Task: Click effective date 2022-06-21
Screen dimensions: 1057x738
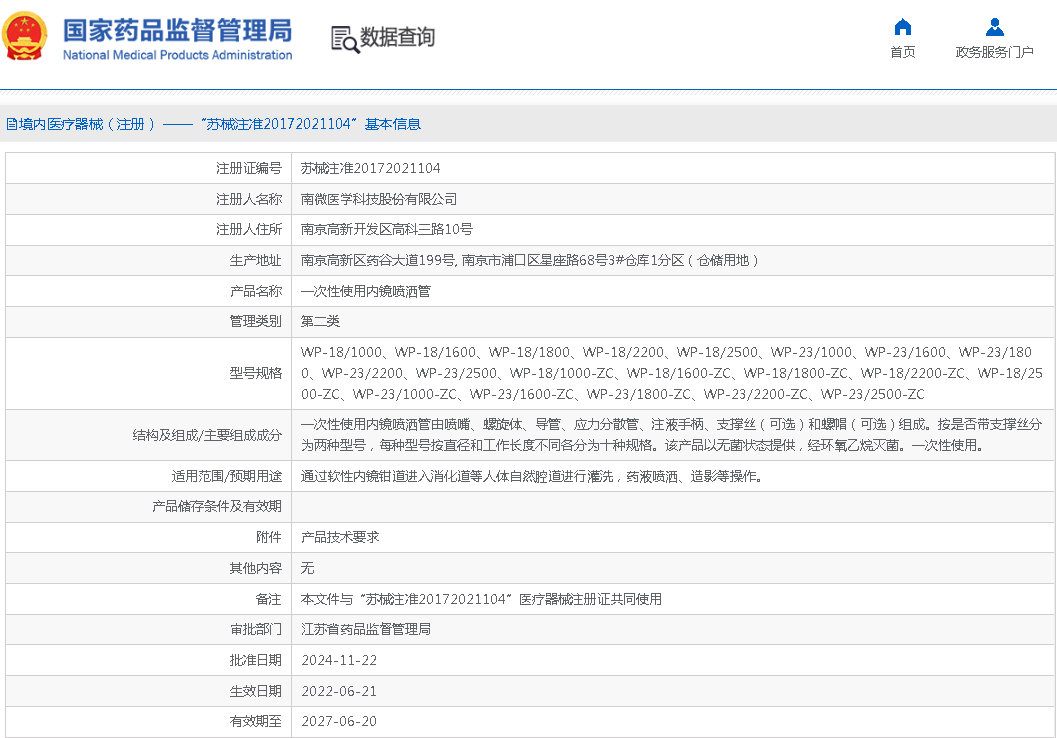Action: 339,691
